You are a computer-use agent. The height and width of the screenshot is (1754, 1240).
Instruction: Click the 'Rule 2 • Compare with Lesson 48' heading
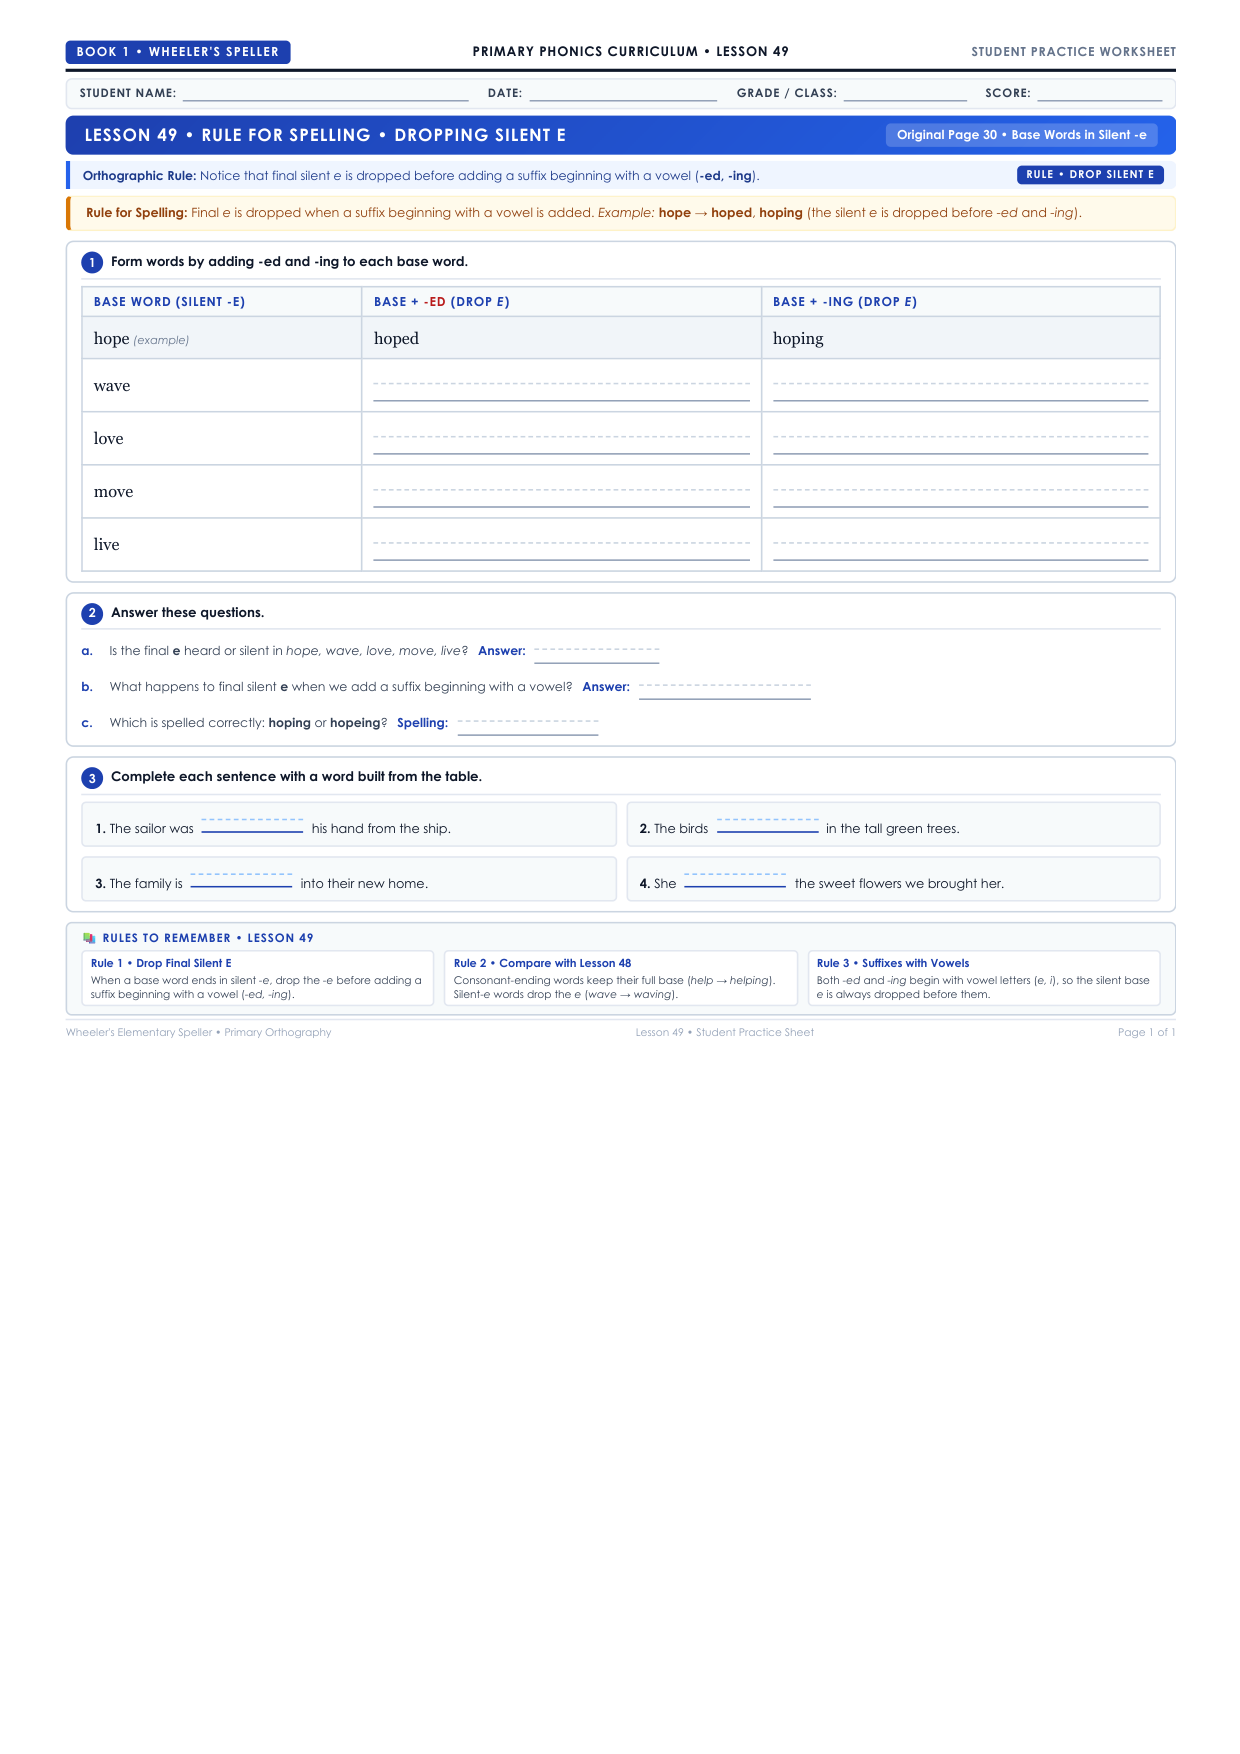coord(543,964)
